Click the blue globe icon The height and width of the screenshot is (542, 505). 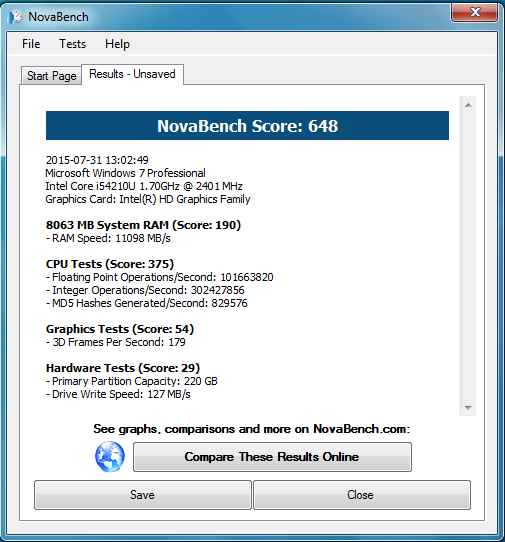pos(110,457)
